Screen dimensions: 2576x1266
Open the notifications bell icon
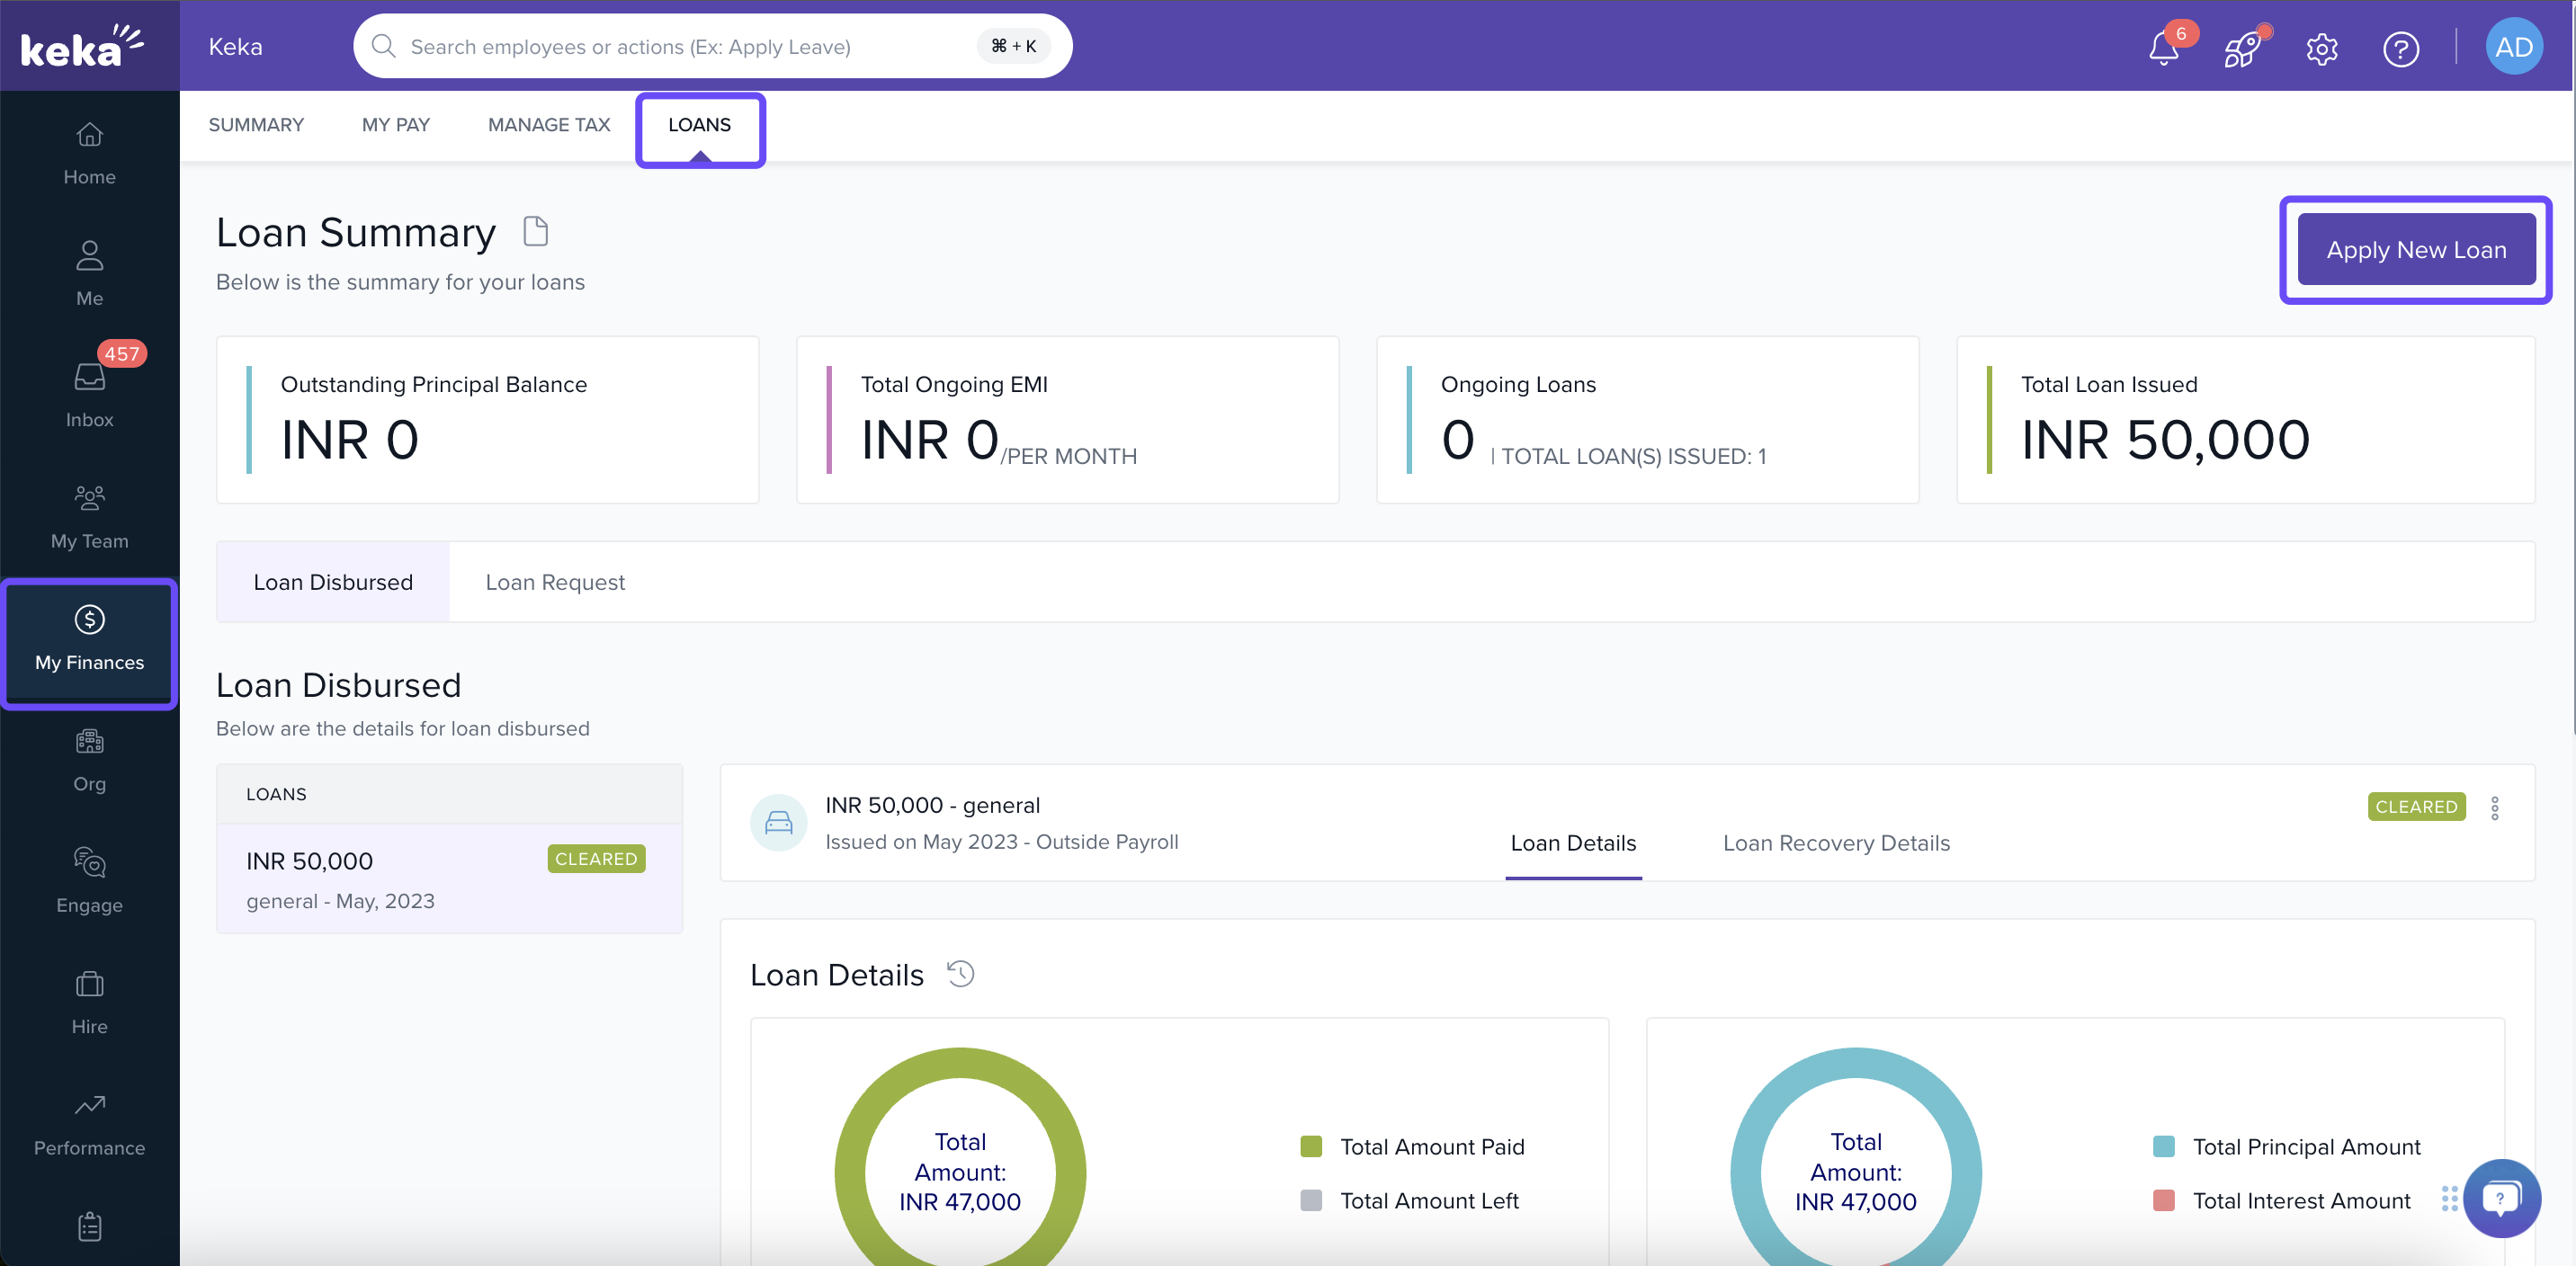tap(2162, 48)
